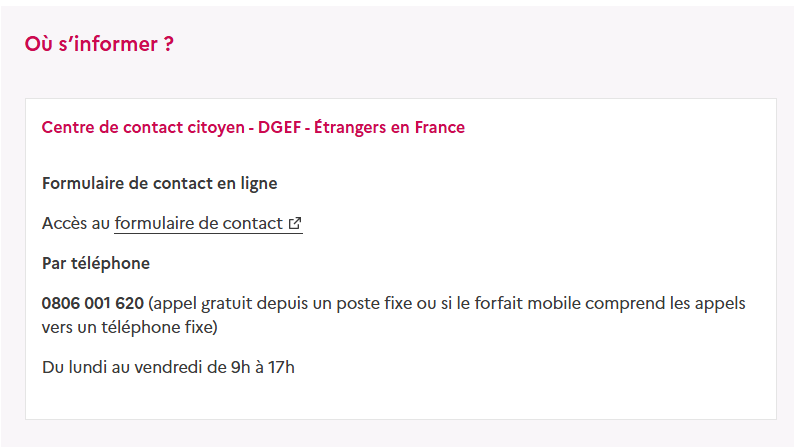794x447 pixels.
Task: Open the formulaire de contact link
Action: (208, 223)
